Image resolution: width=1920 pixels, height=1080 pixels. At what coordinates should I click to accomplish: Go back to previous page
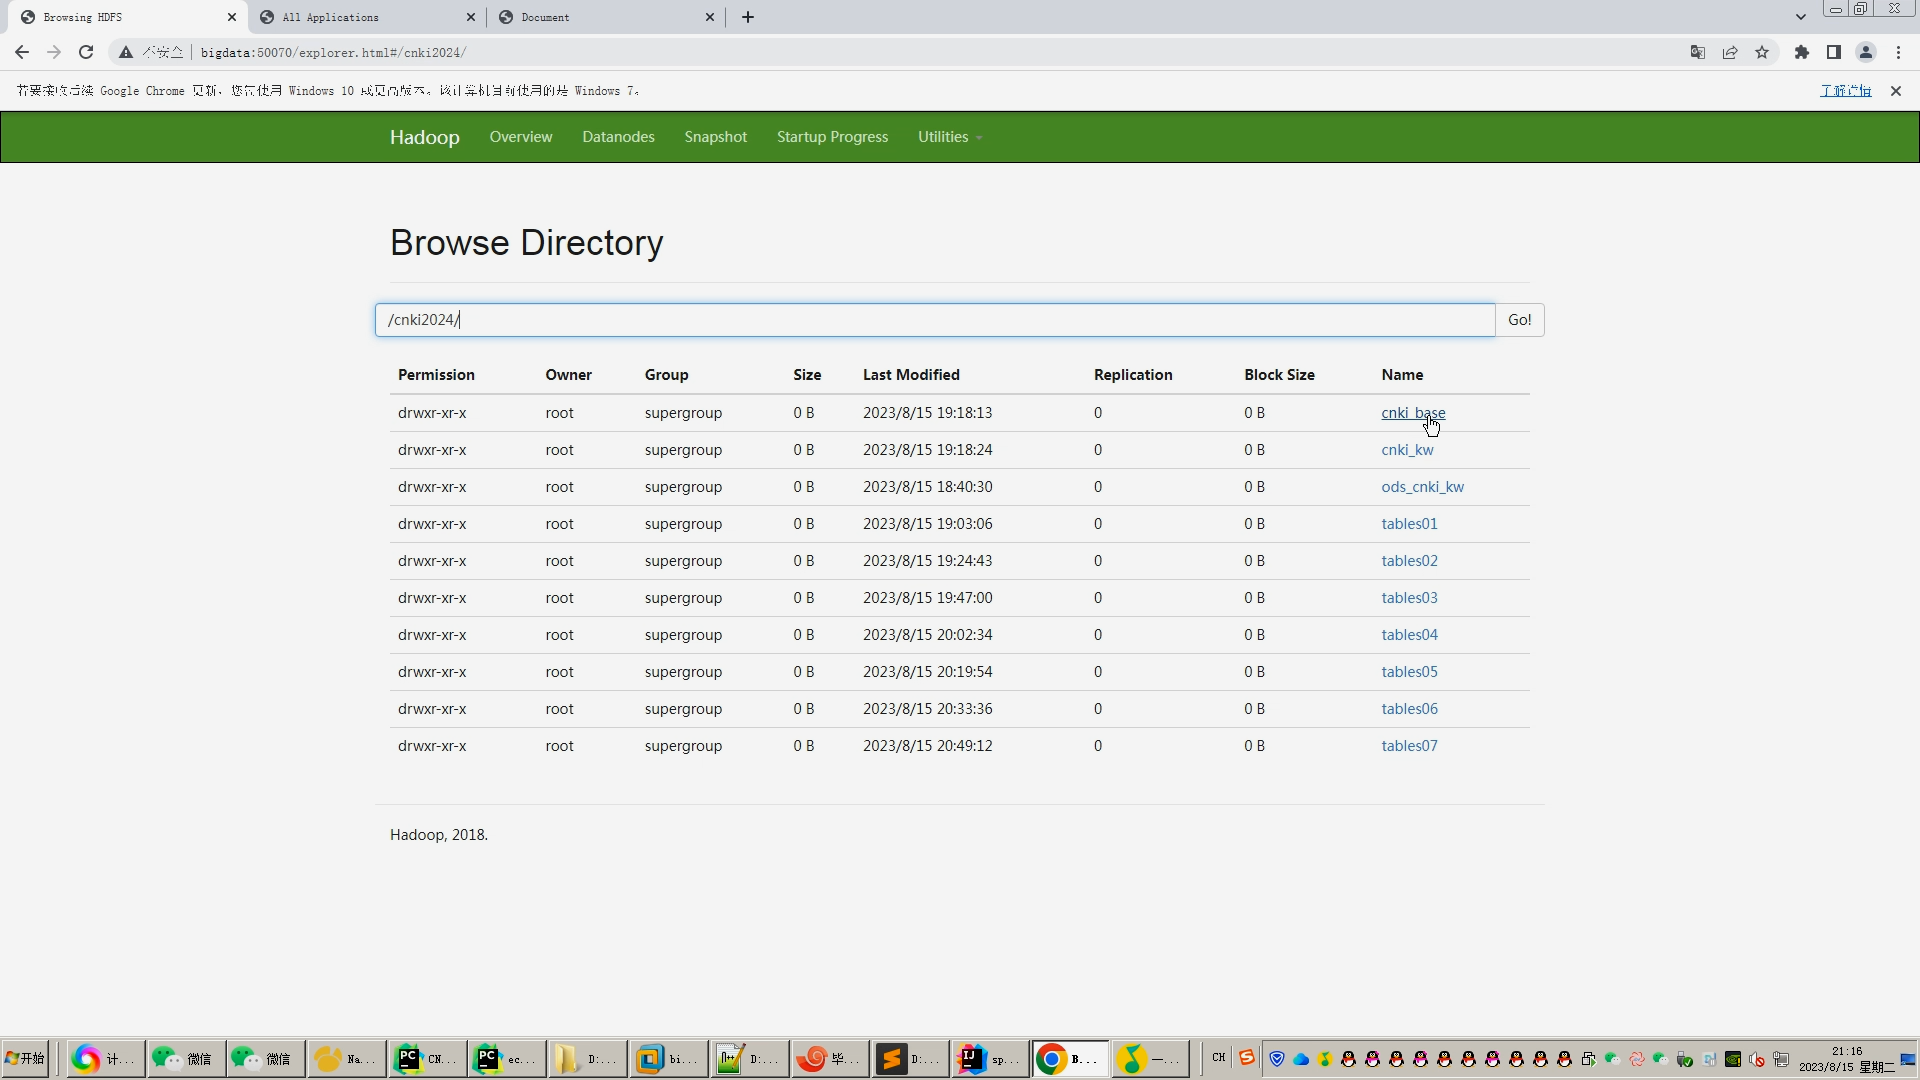(22, 52)
